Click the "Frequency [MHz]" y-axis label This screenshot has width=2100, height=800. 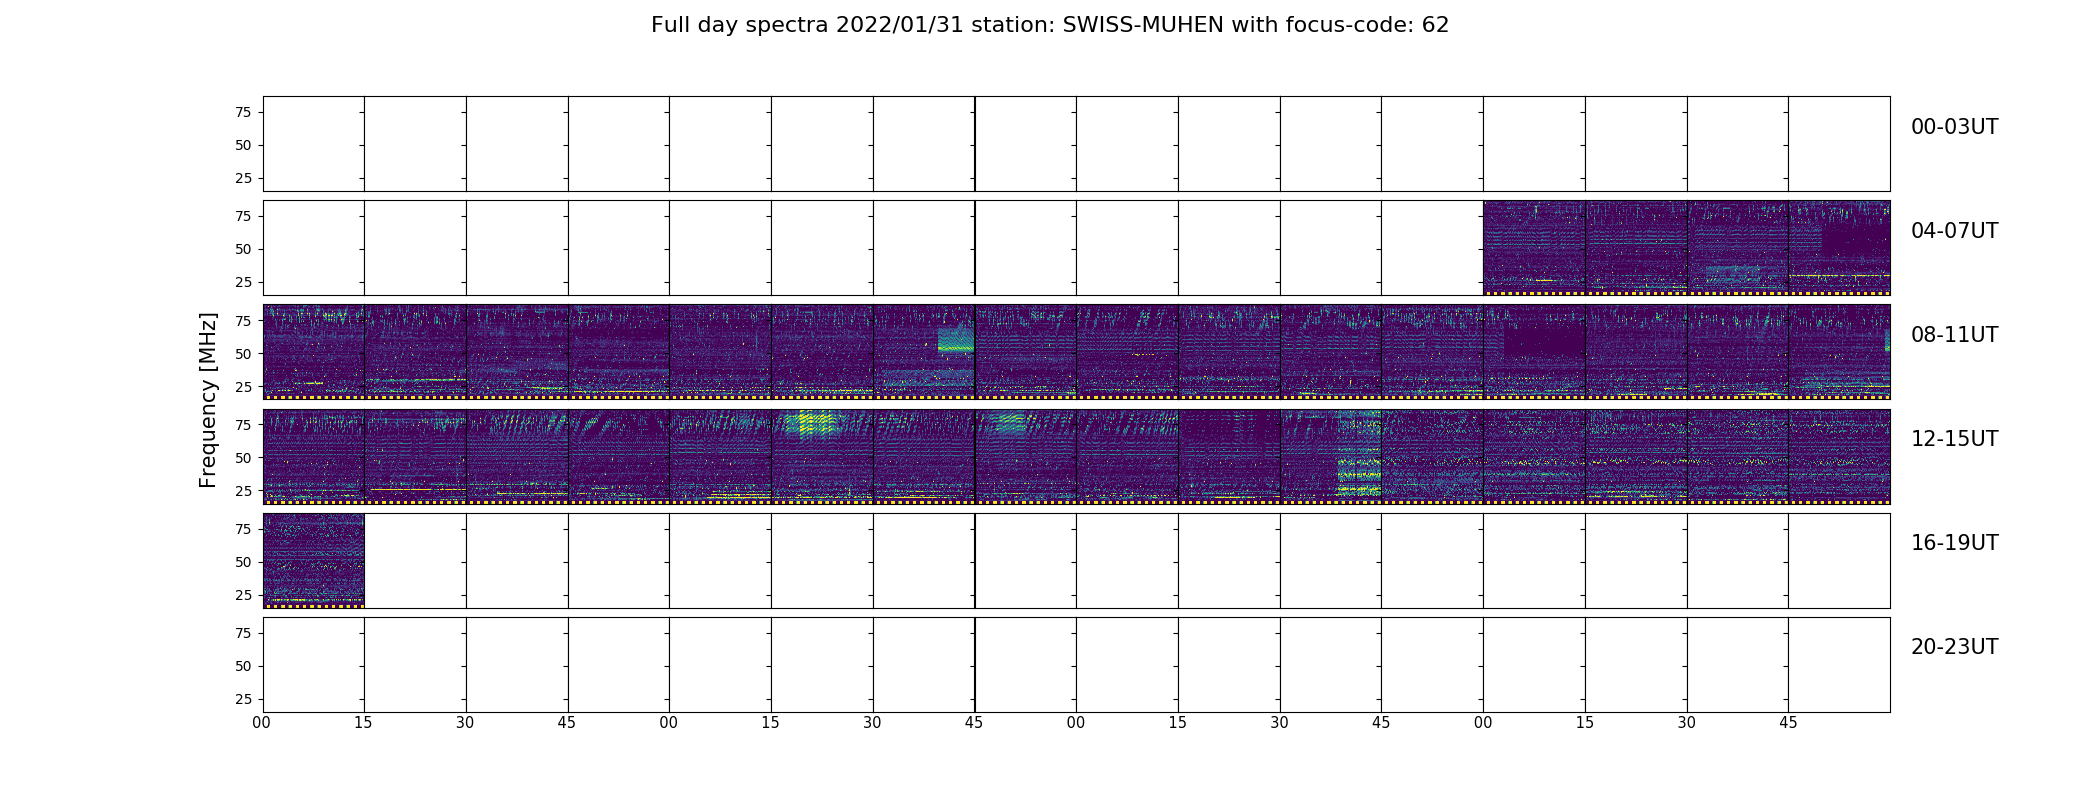coord(208,400)
